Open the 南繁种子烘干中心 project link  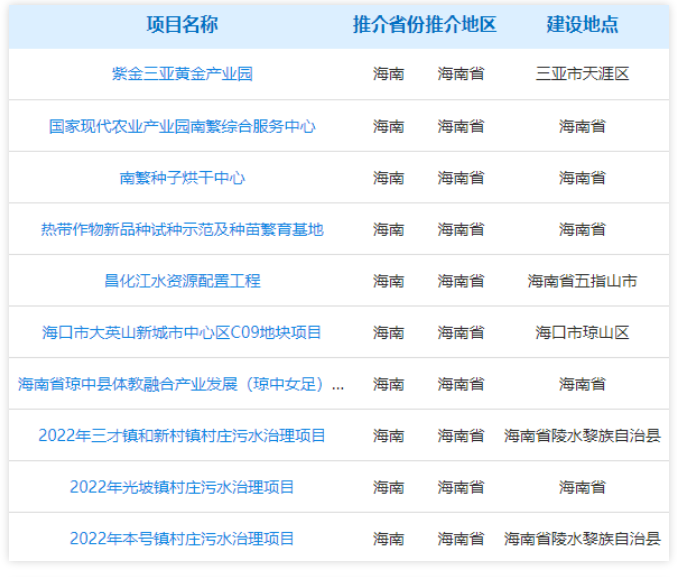pyautogui.click(x=182, y=177)
